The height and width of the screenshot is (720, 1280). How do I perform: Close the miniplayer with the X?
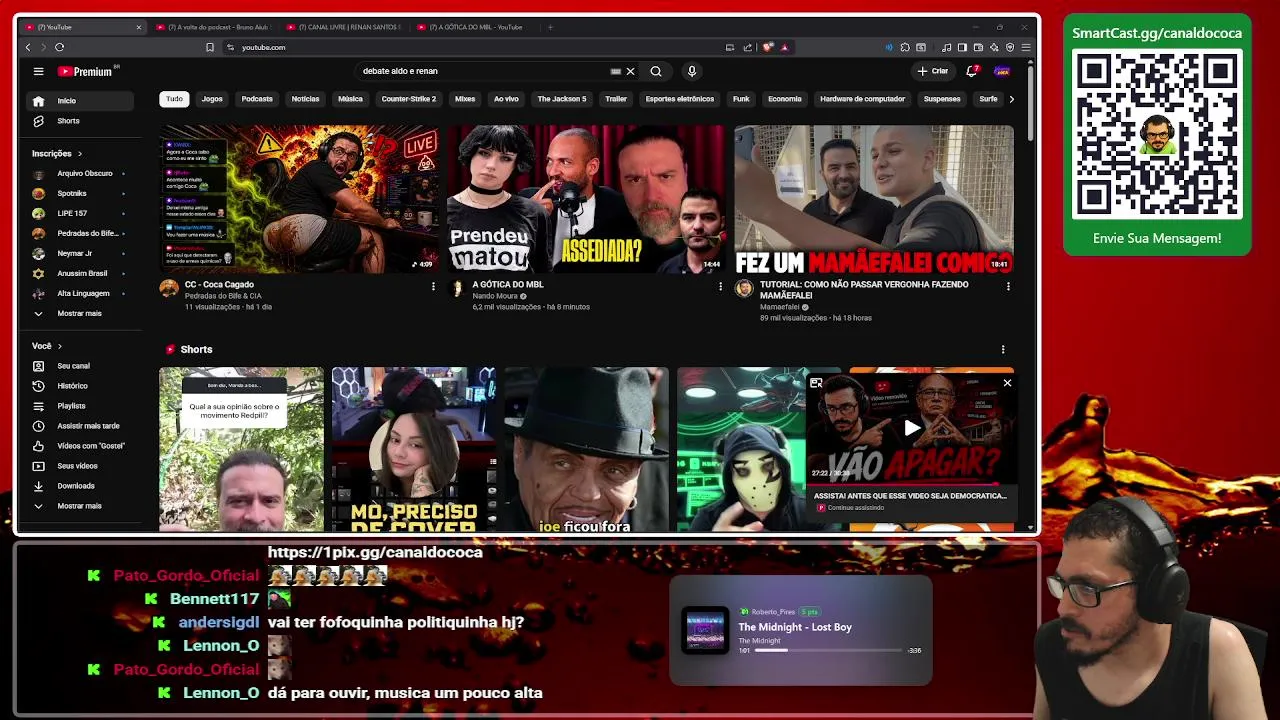coord(1007,383)
